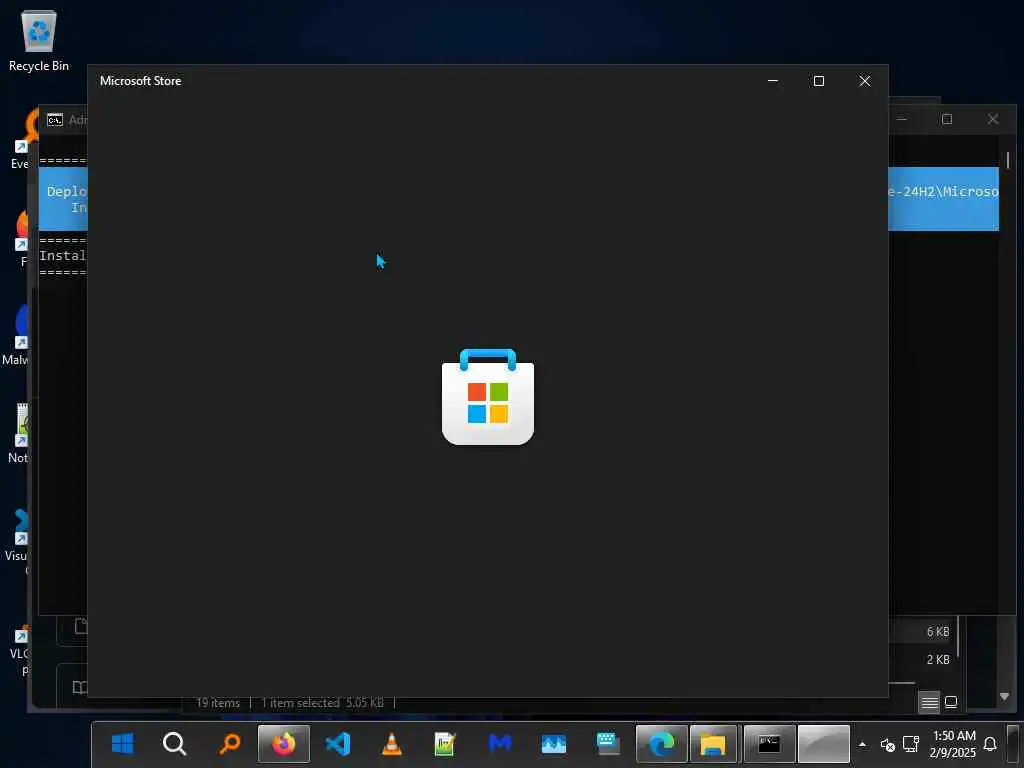The width and height of the screenshot is (1024, 768).
Task: Open the notifications bell icon
Action: coord(990,744)
